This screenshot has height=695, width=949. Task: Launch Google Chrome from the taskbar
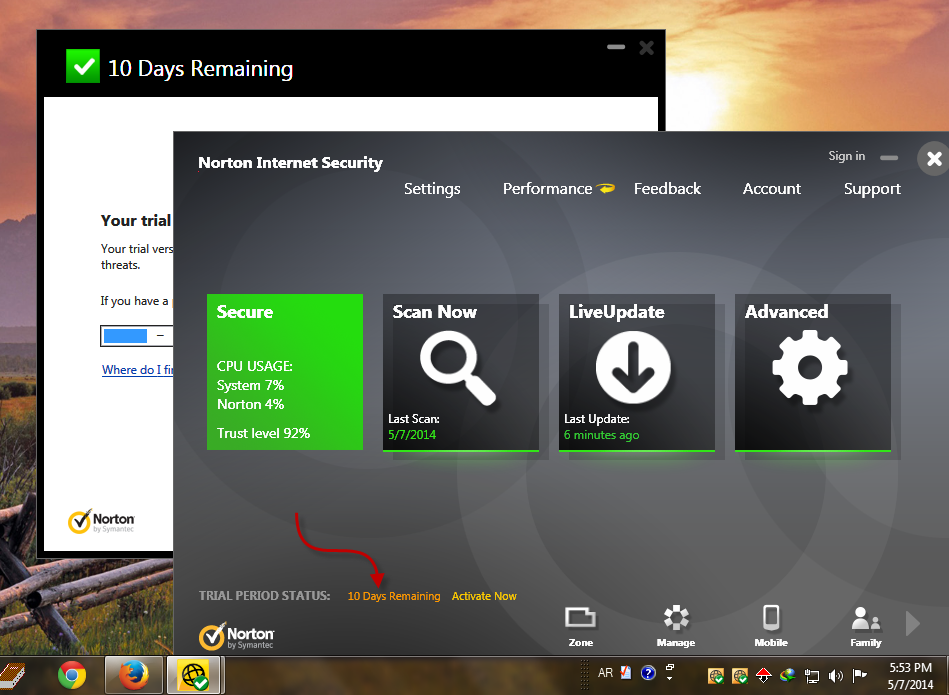[72, 675]
